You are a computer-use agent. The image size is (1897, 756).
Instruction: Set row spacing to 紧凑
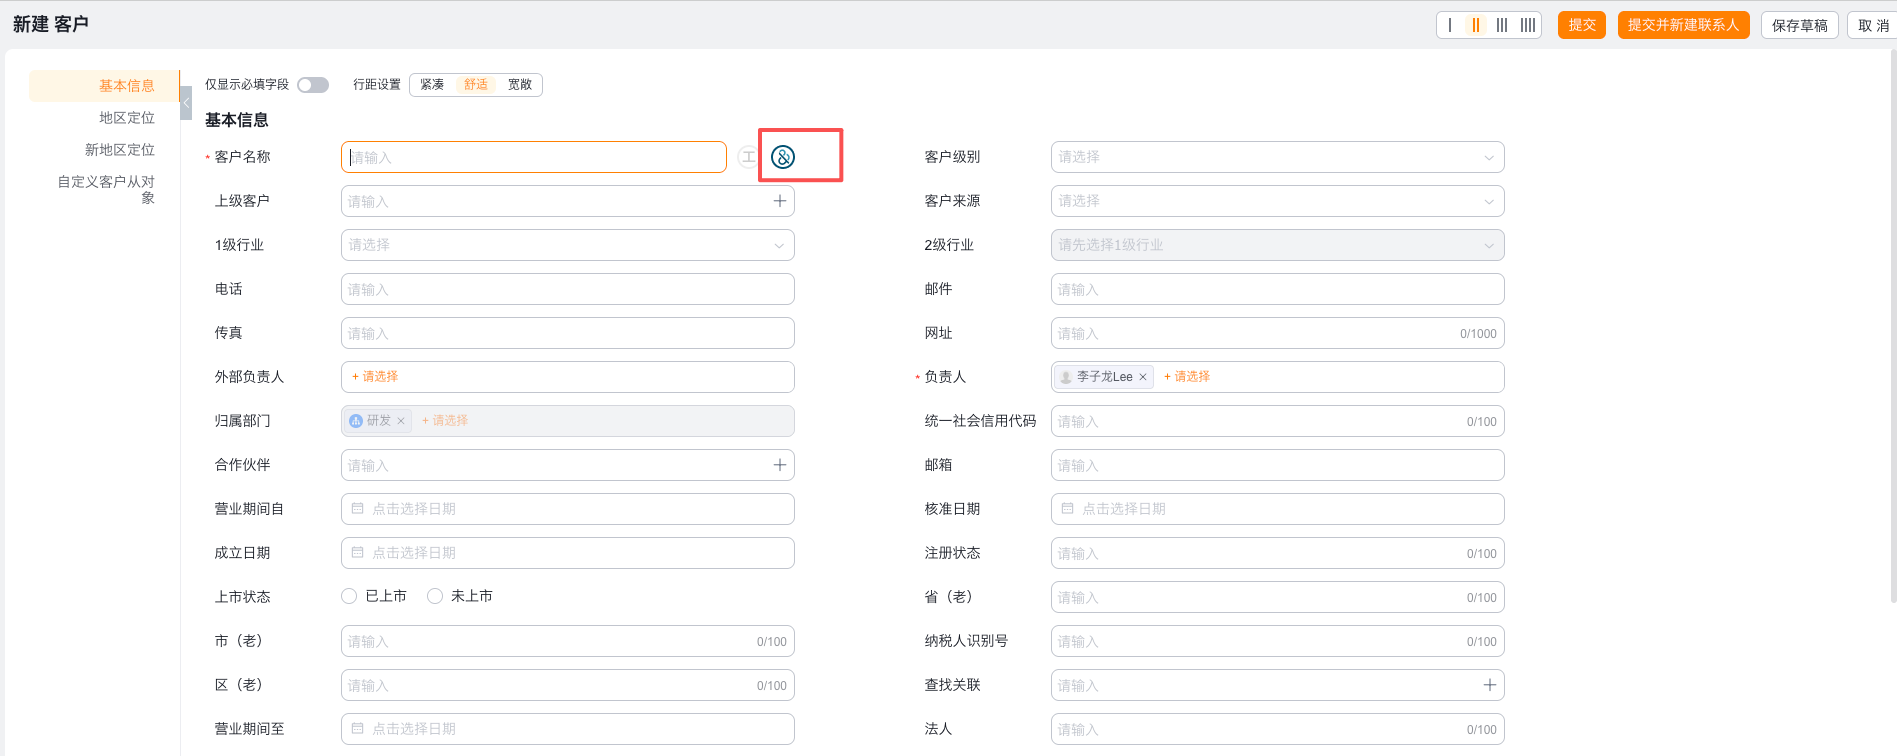432,85
